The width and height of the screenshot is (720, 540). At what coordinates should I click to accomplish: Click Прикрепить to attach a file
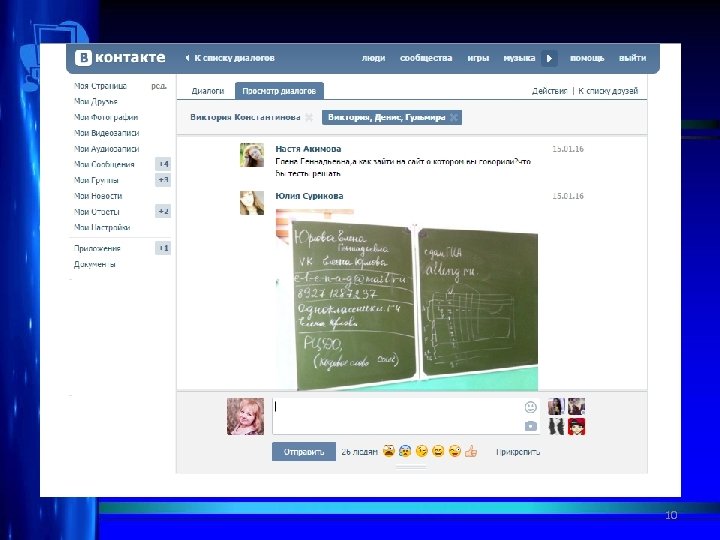coord(518,452)
